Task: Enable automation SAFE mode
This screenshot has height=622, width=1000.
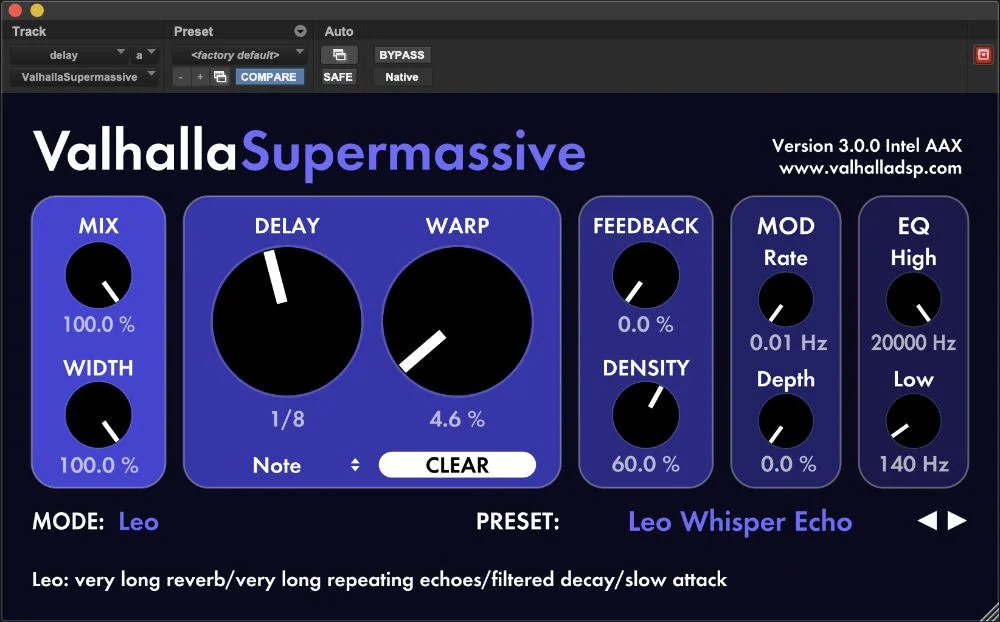Action: pos(338,77)
